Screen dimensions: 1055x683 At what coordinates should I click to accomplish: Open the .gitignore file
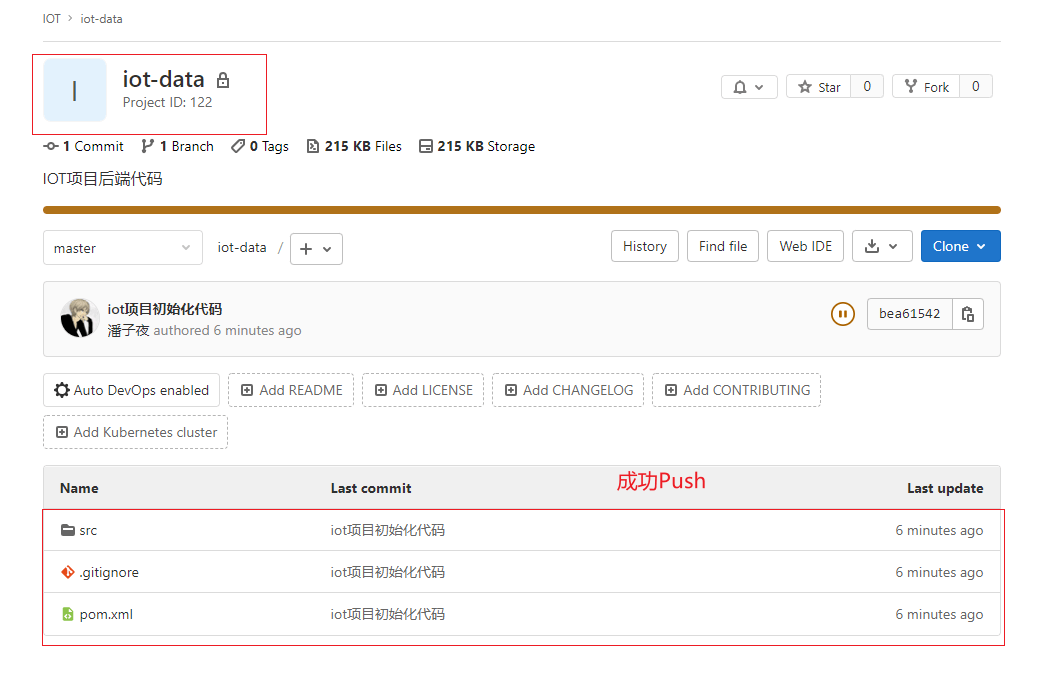[109, 572]
